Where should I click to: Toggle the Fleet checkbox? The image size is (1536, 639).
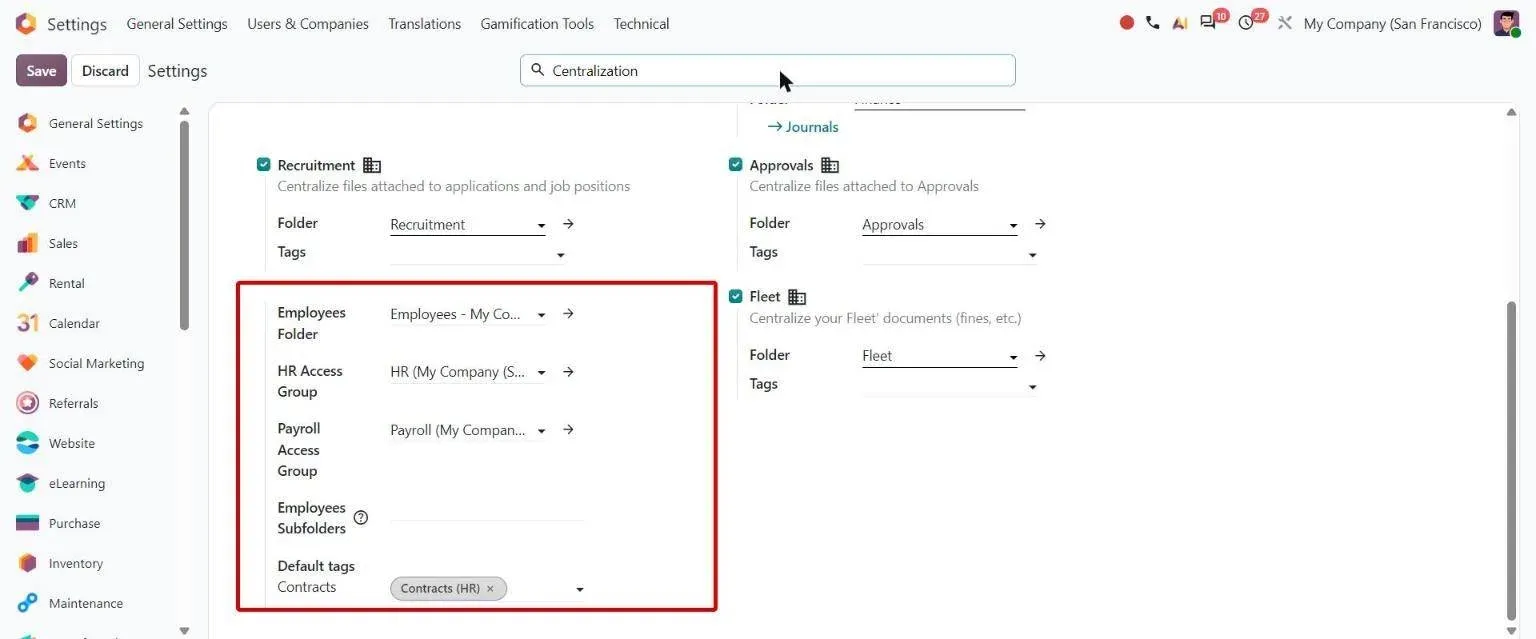tap(736, 297)
